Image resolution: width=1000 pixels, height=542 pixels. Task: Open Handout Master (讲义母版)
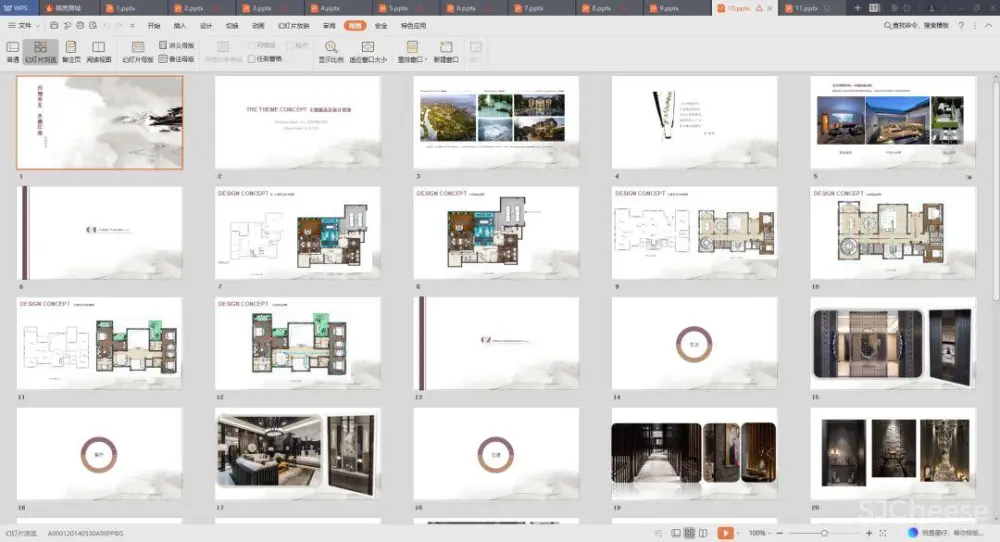pos(177,46)
